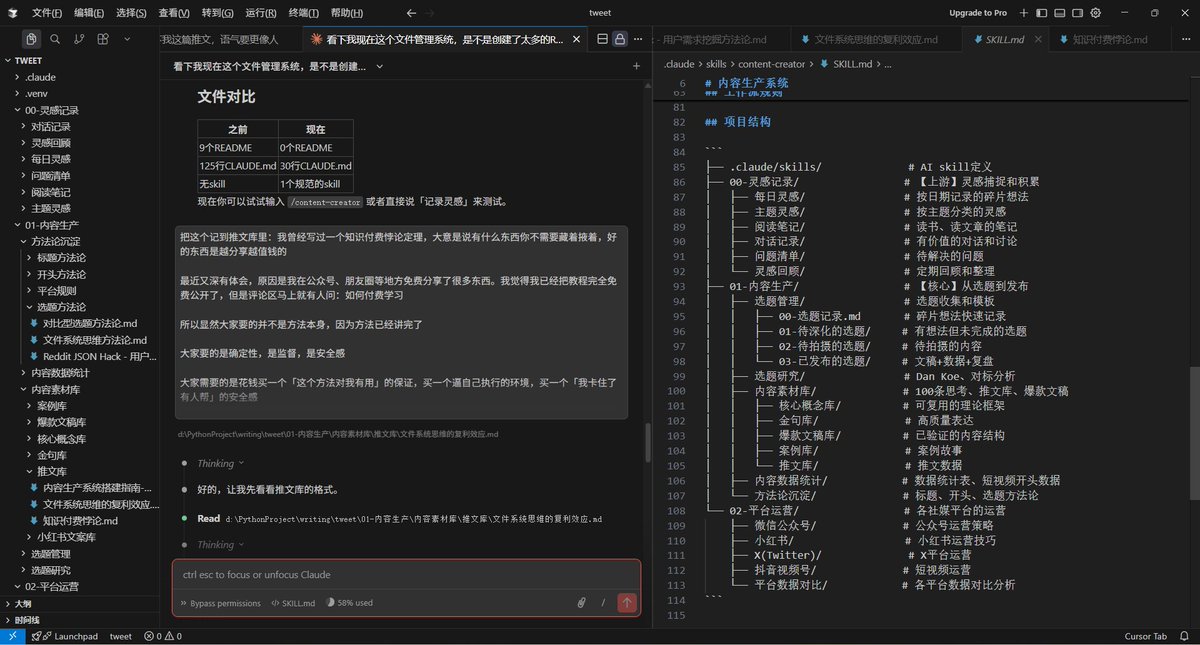Open the 帮助(H) menu

(x=347, y=13)
